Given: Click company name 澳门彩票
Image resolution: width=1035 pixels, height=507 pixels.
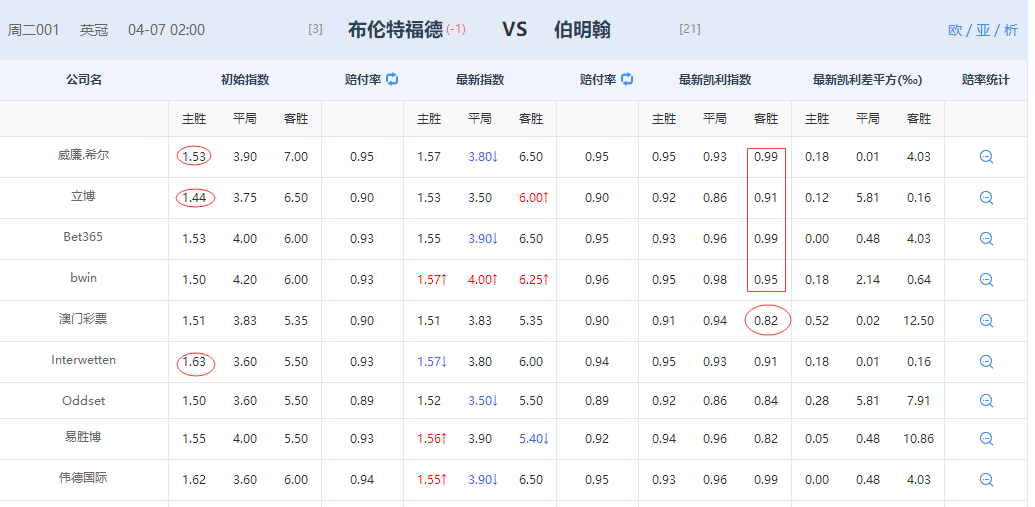Looking at the screenshot, I should point(83,319).
